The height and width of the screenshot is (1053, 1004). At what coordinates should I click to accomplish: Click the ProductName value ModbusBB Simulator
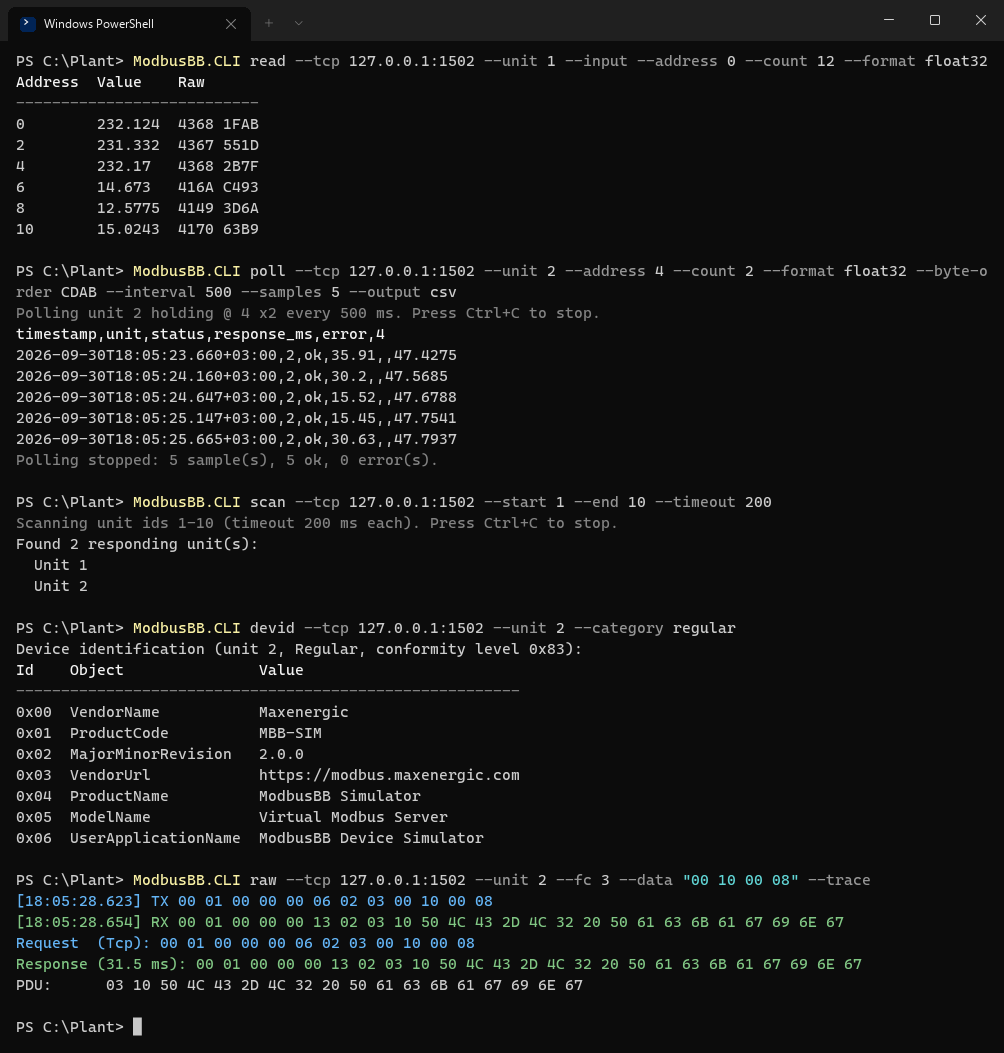click(x=340, y=796)
